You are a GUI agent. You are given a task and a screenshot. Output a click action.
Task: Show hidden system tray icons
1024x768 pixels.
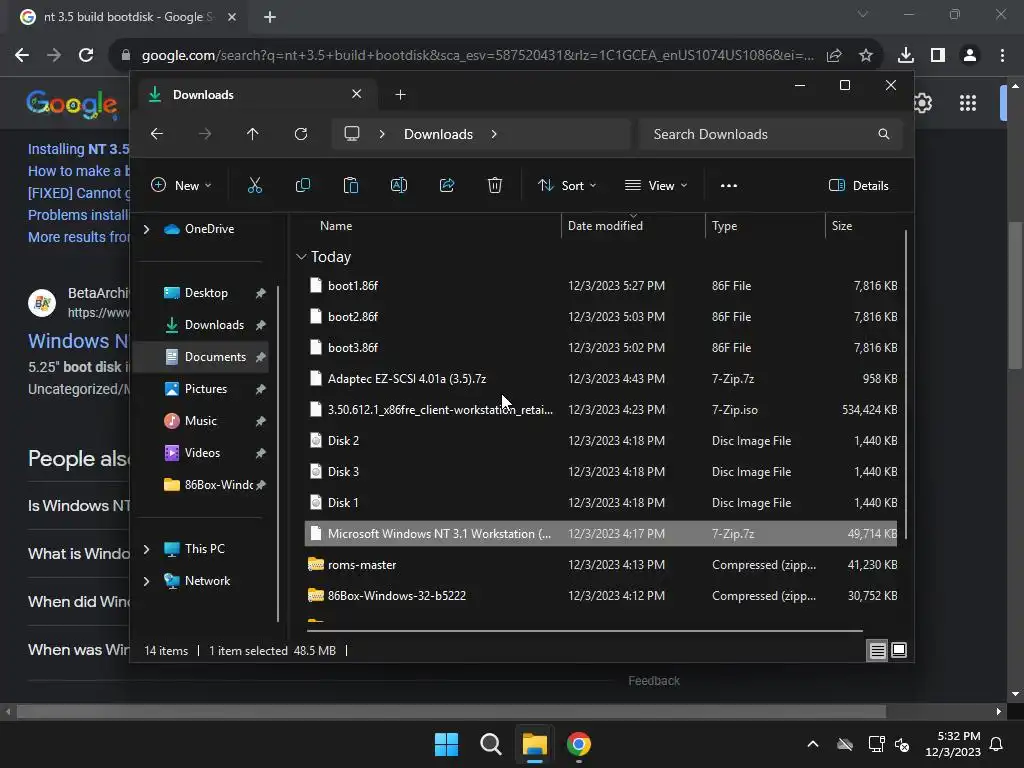(x=812, y=744)
